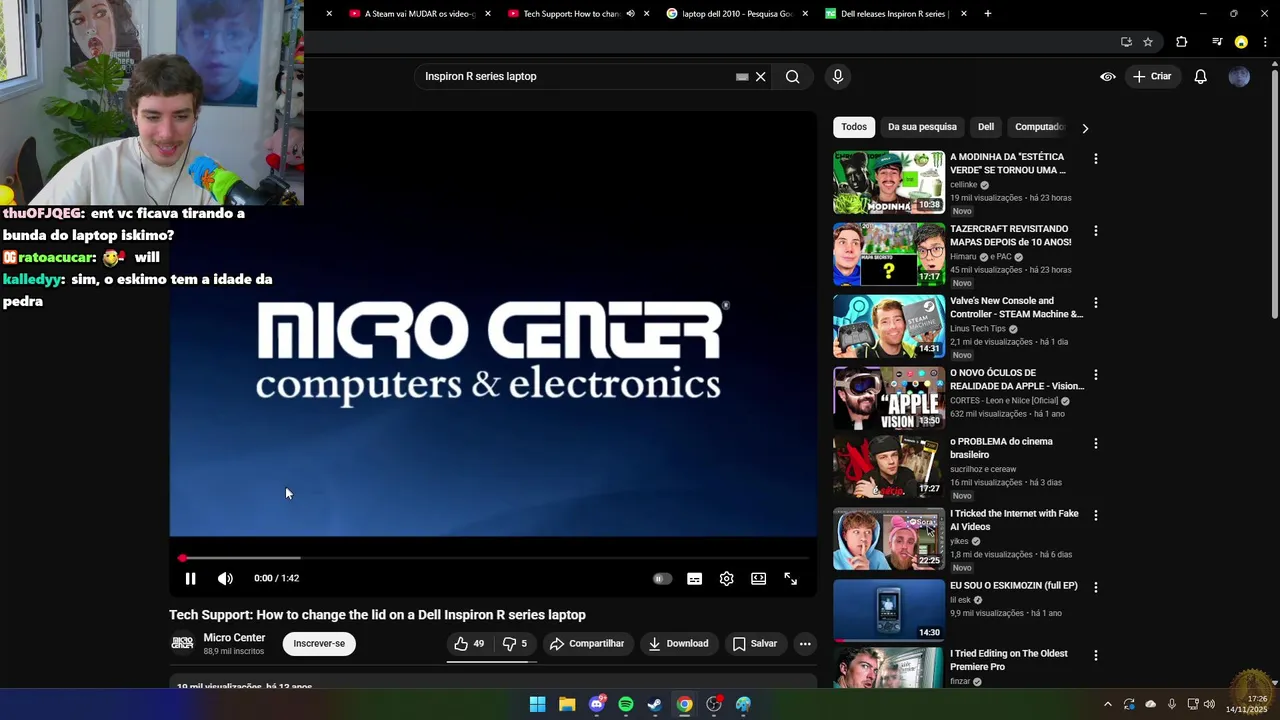Screen dimensions: 1280x720
Task: Dislike the video with 5 dislikes
Action: point(514,644)
